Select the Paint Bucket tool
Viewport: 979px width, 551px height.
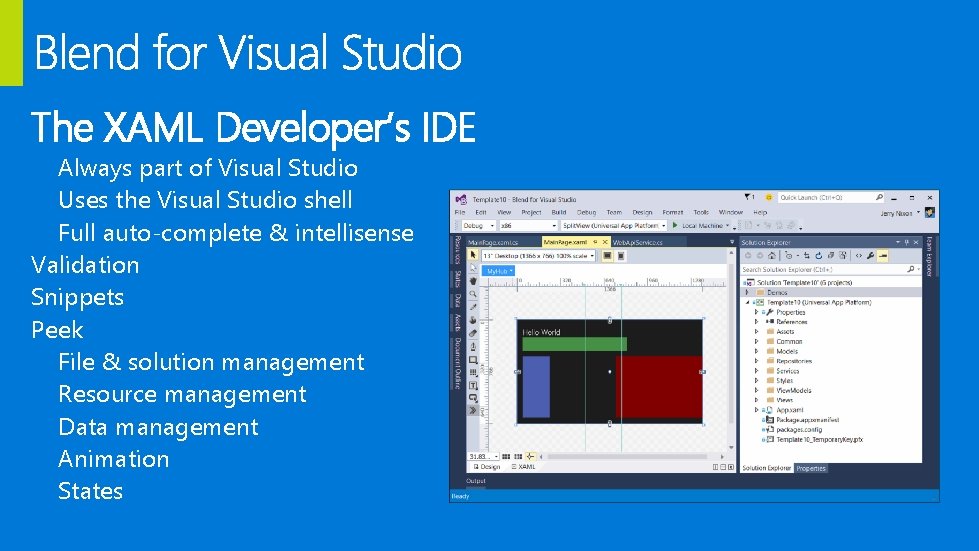tap(473, 320)
